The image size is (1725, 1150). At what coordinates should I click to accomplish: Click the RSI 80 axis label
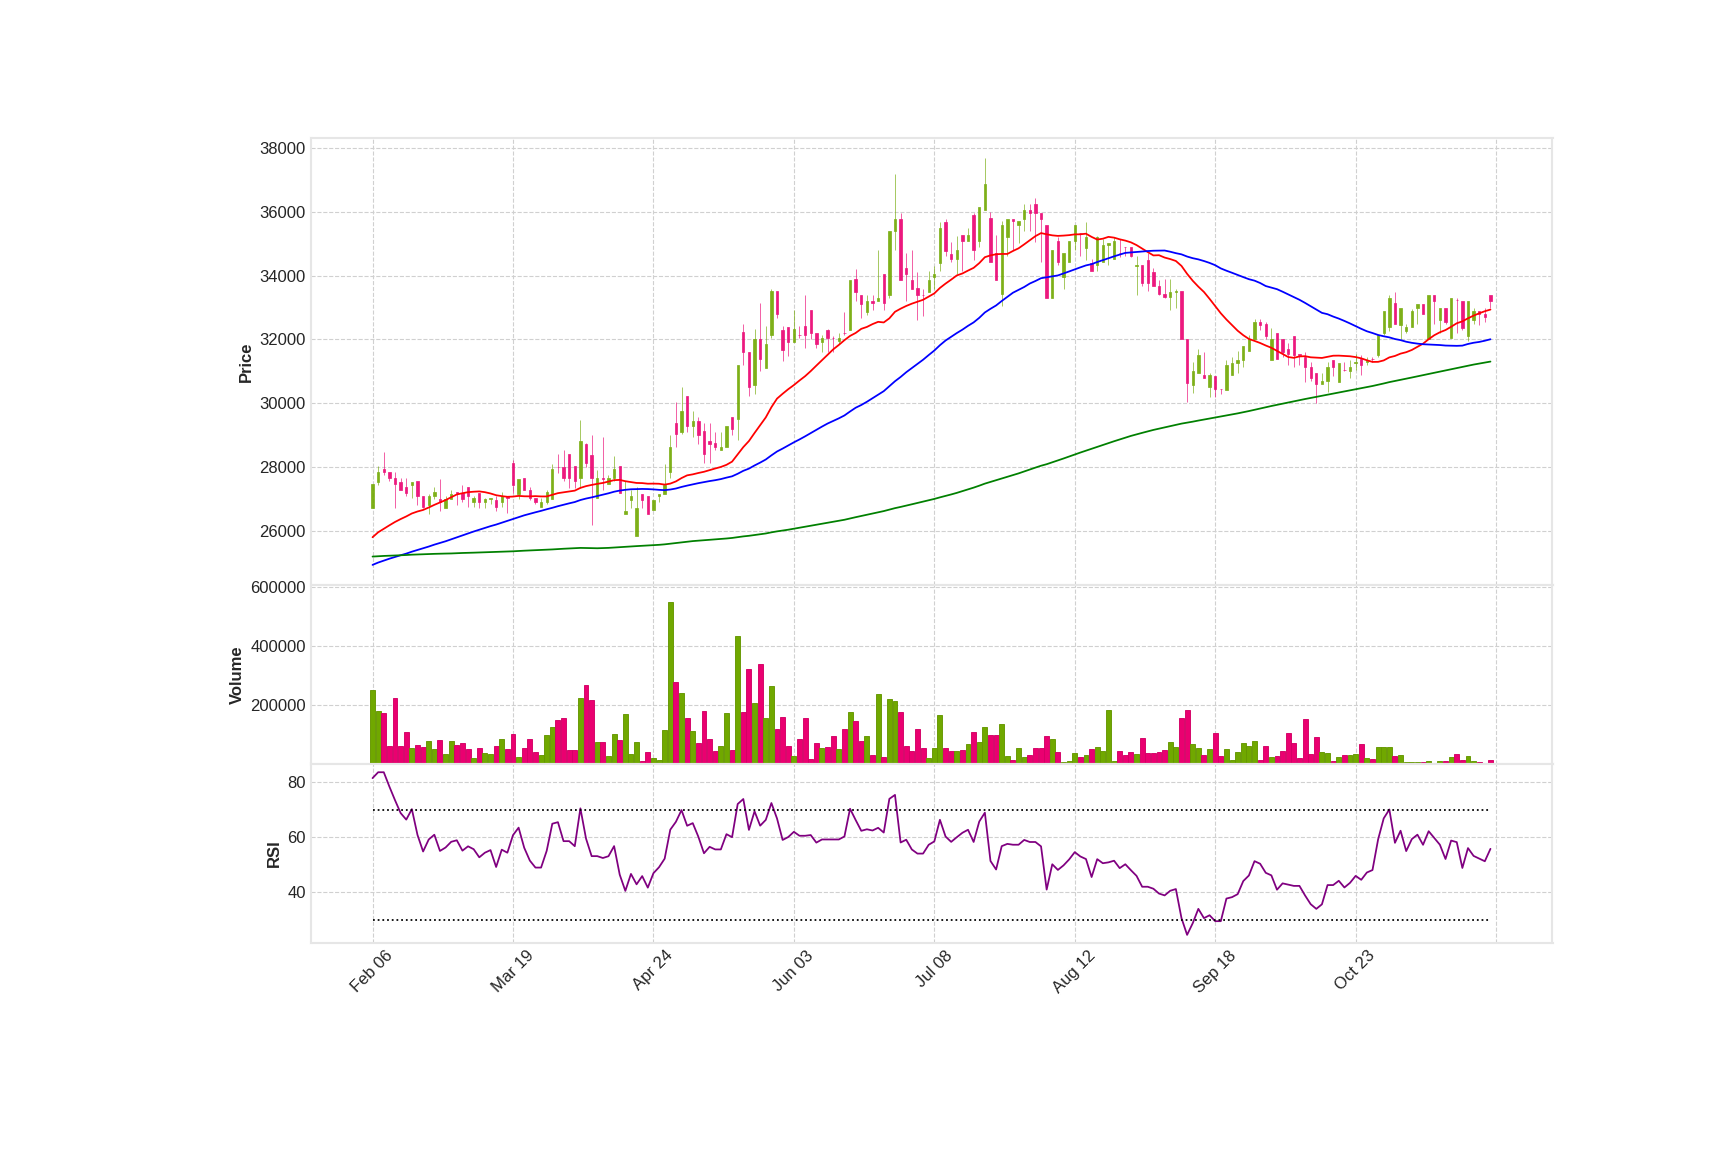click(296, 783)
